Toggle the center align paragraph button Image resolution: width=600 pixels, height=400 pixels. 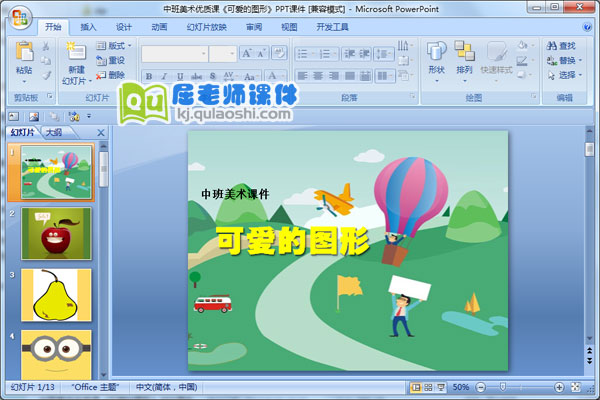click(318, 76)
